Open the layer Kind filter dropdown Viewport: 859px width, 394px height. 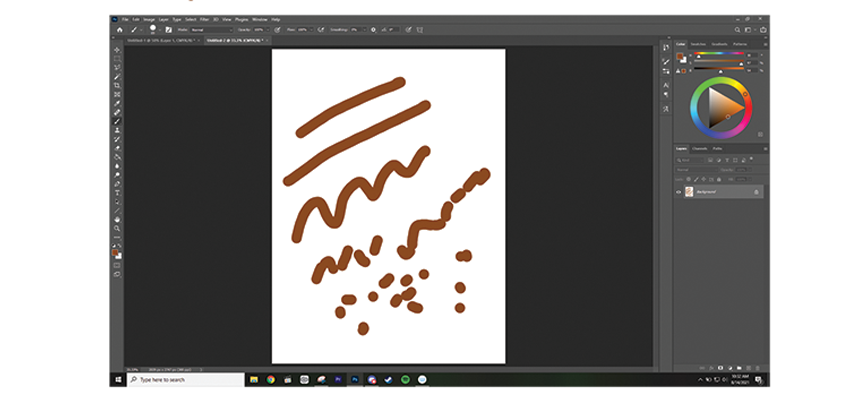(x=690, y=160)
